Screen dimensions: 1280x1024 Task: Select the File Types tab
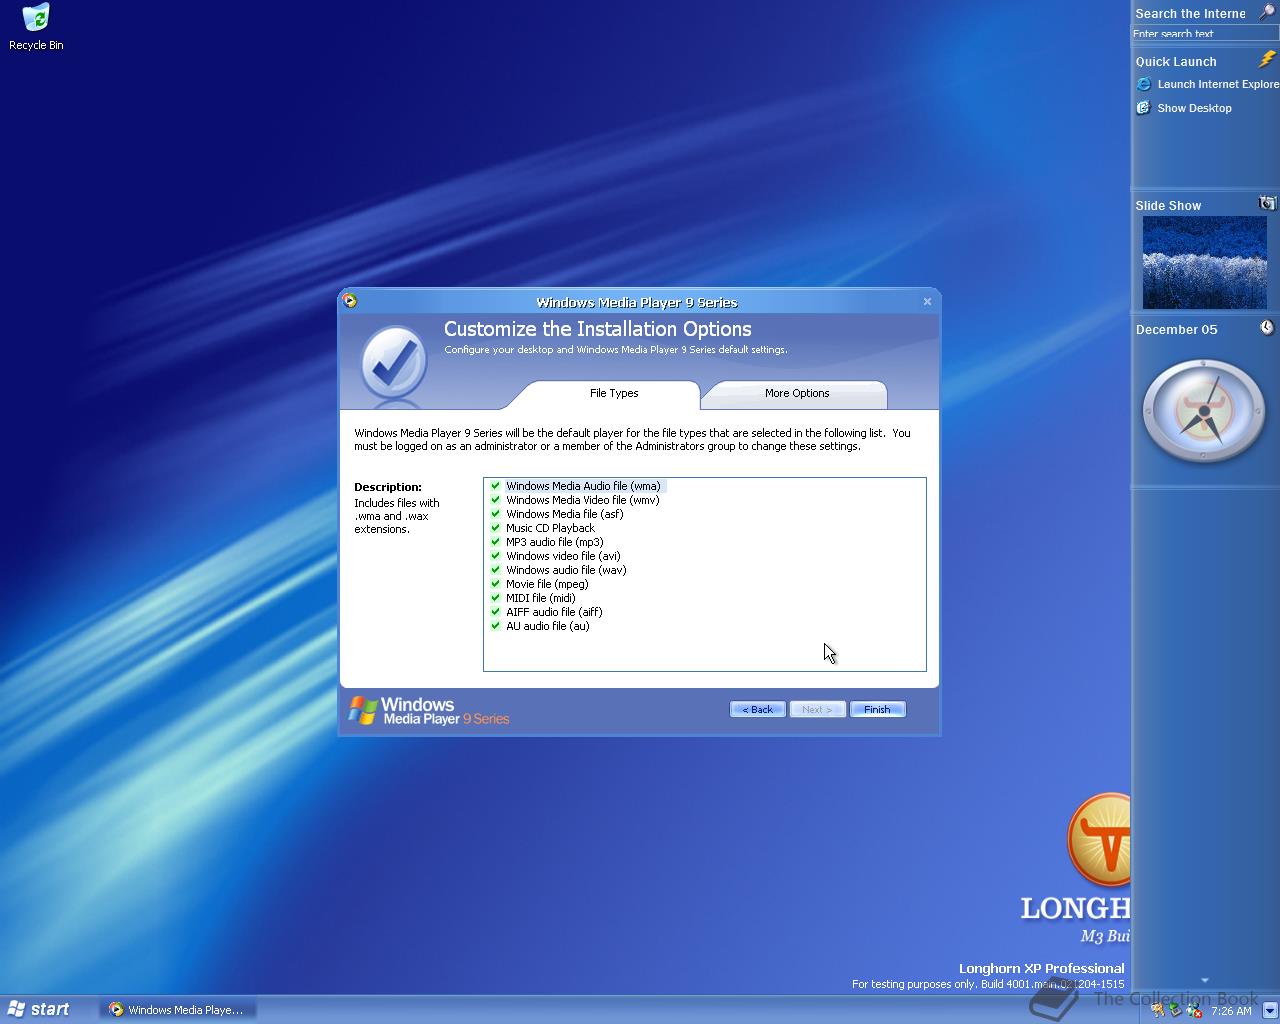point(613,394)
